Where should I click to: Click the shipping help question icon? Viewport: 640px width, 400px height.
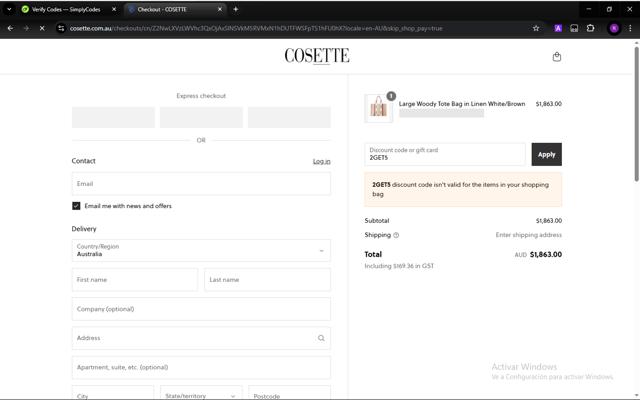coord(396,235)
